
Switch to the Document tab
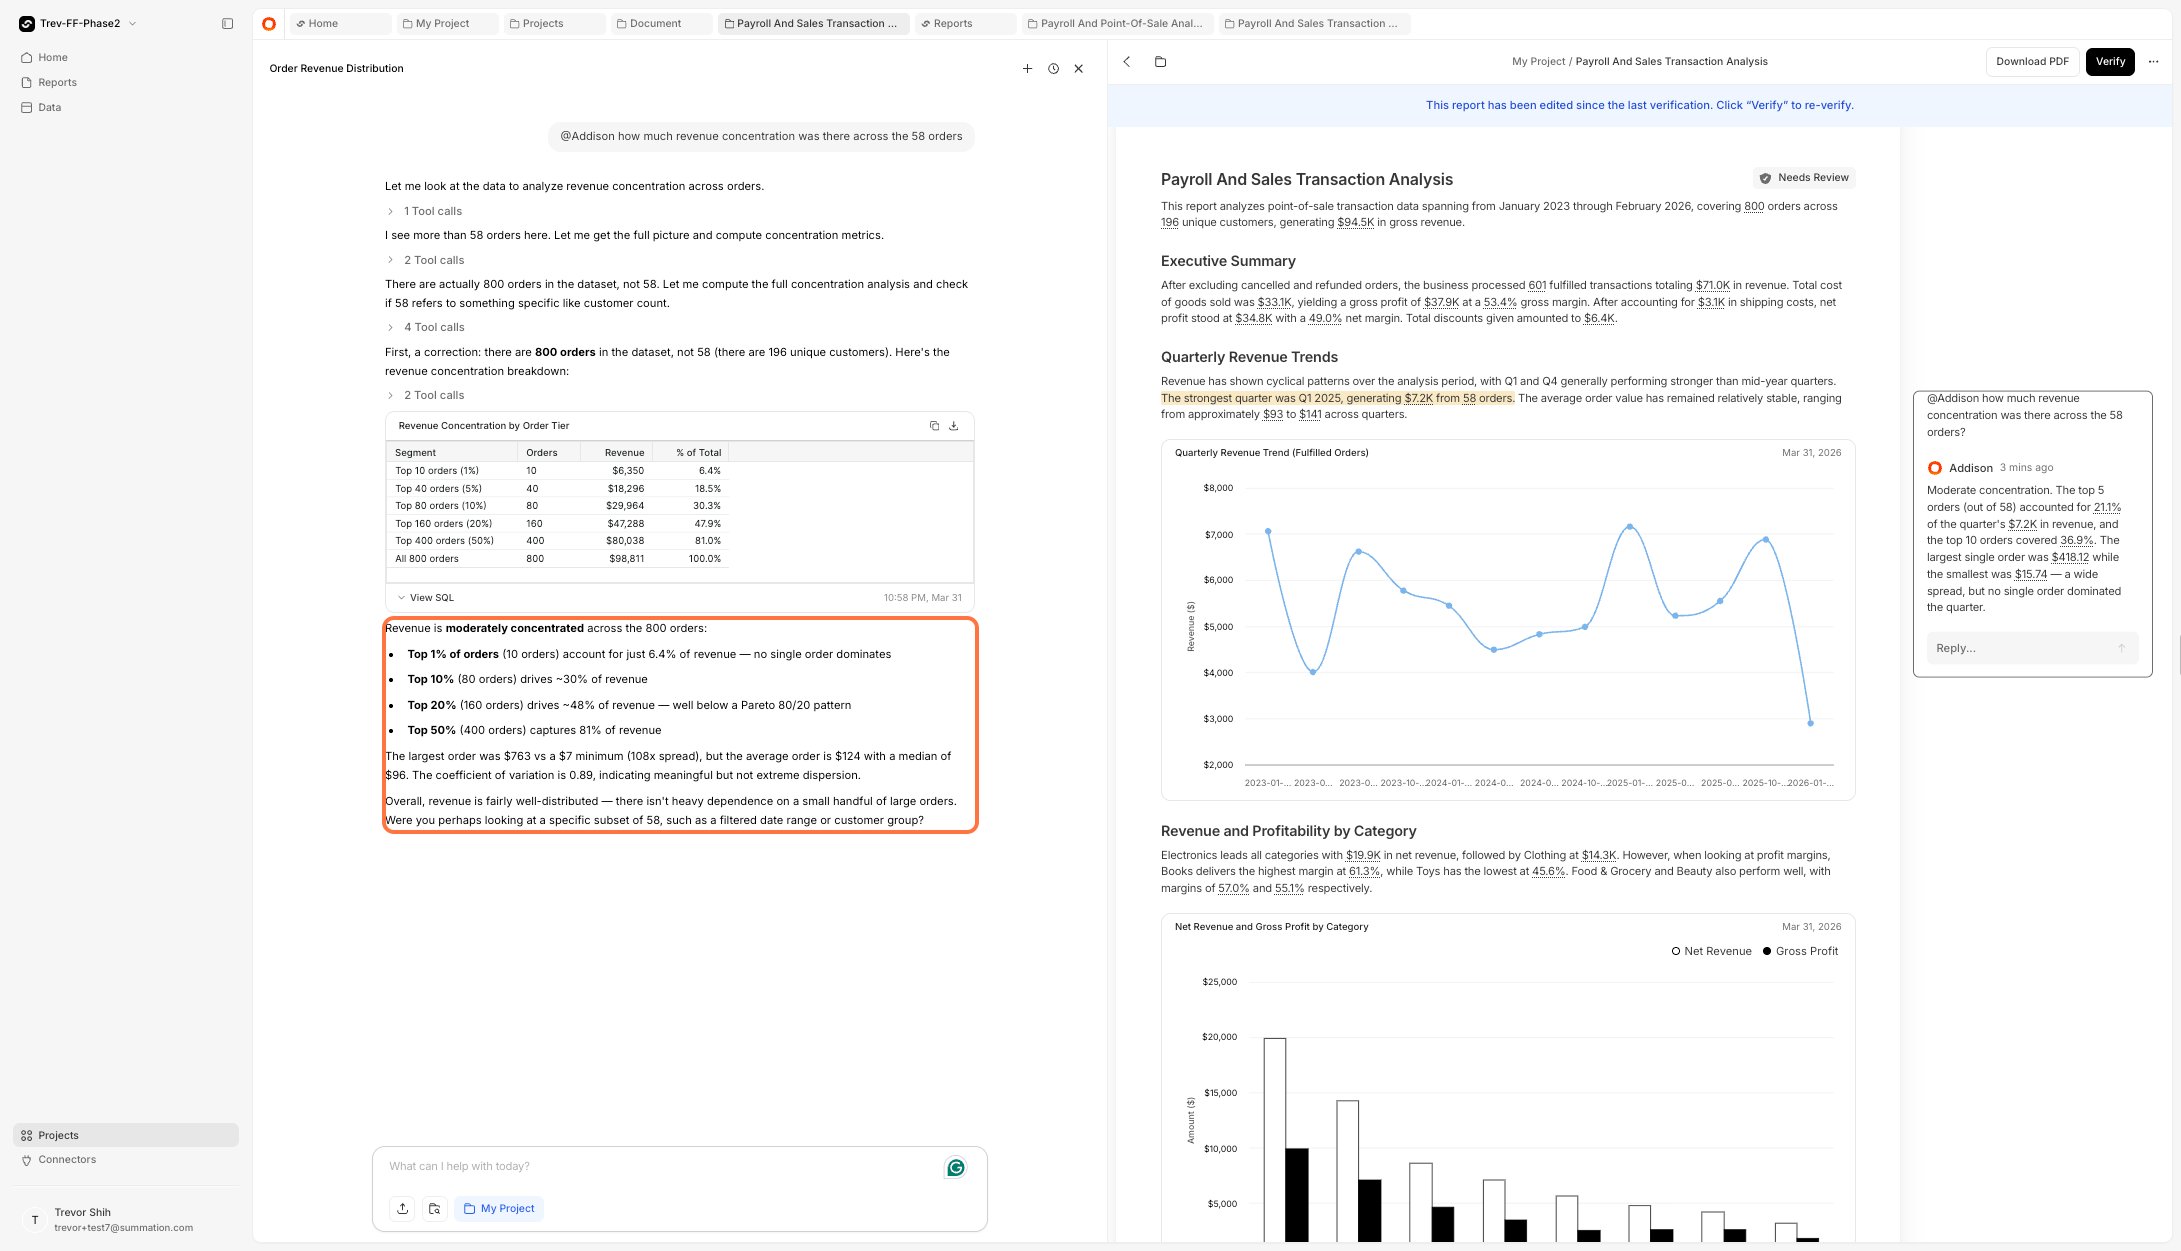[x=661, y=23]
